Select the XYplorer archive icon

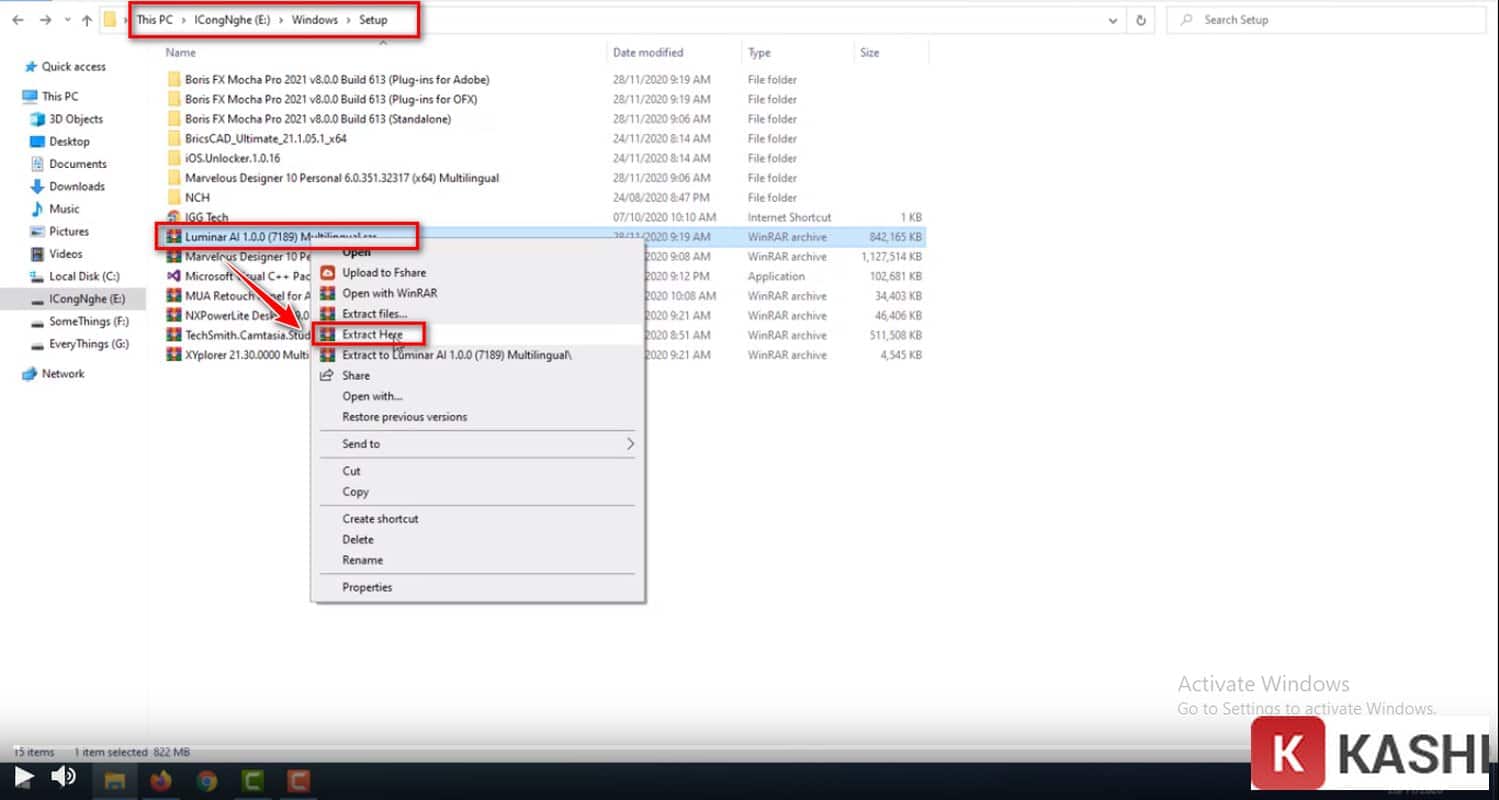pyautogui.click(x=174, y=355)
